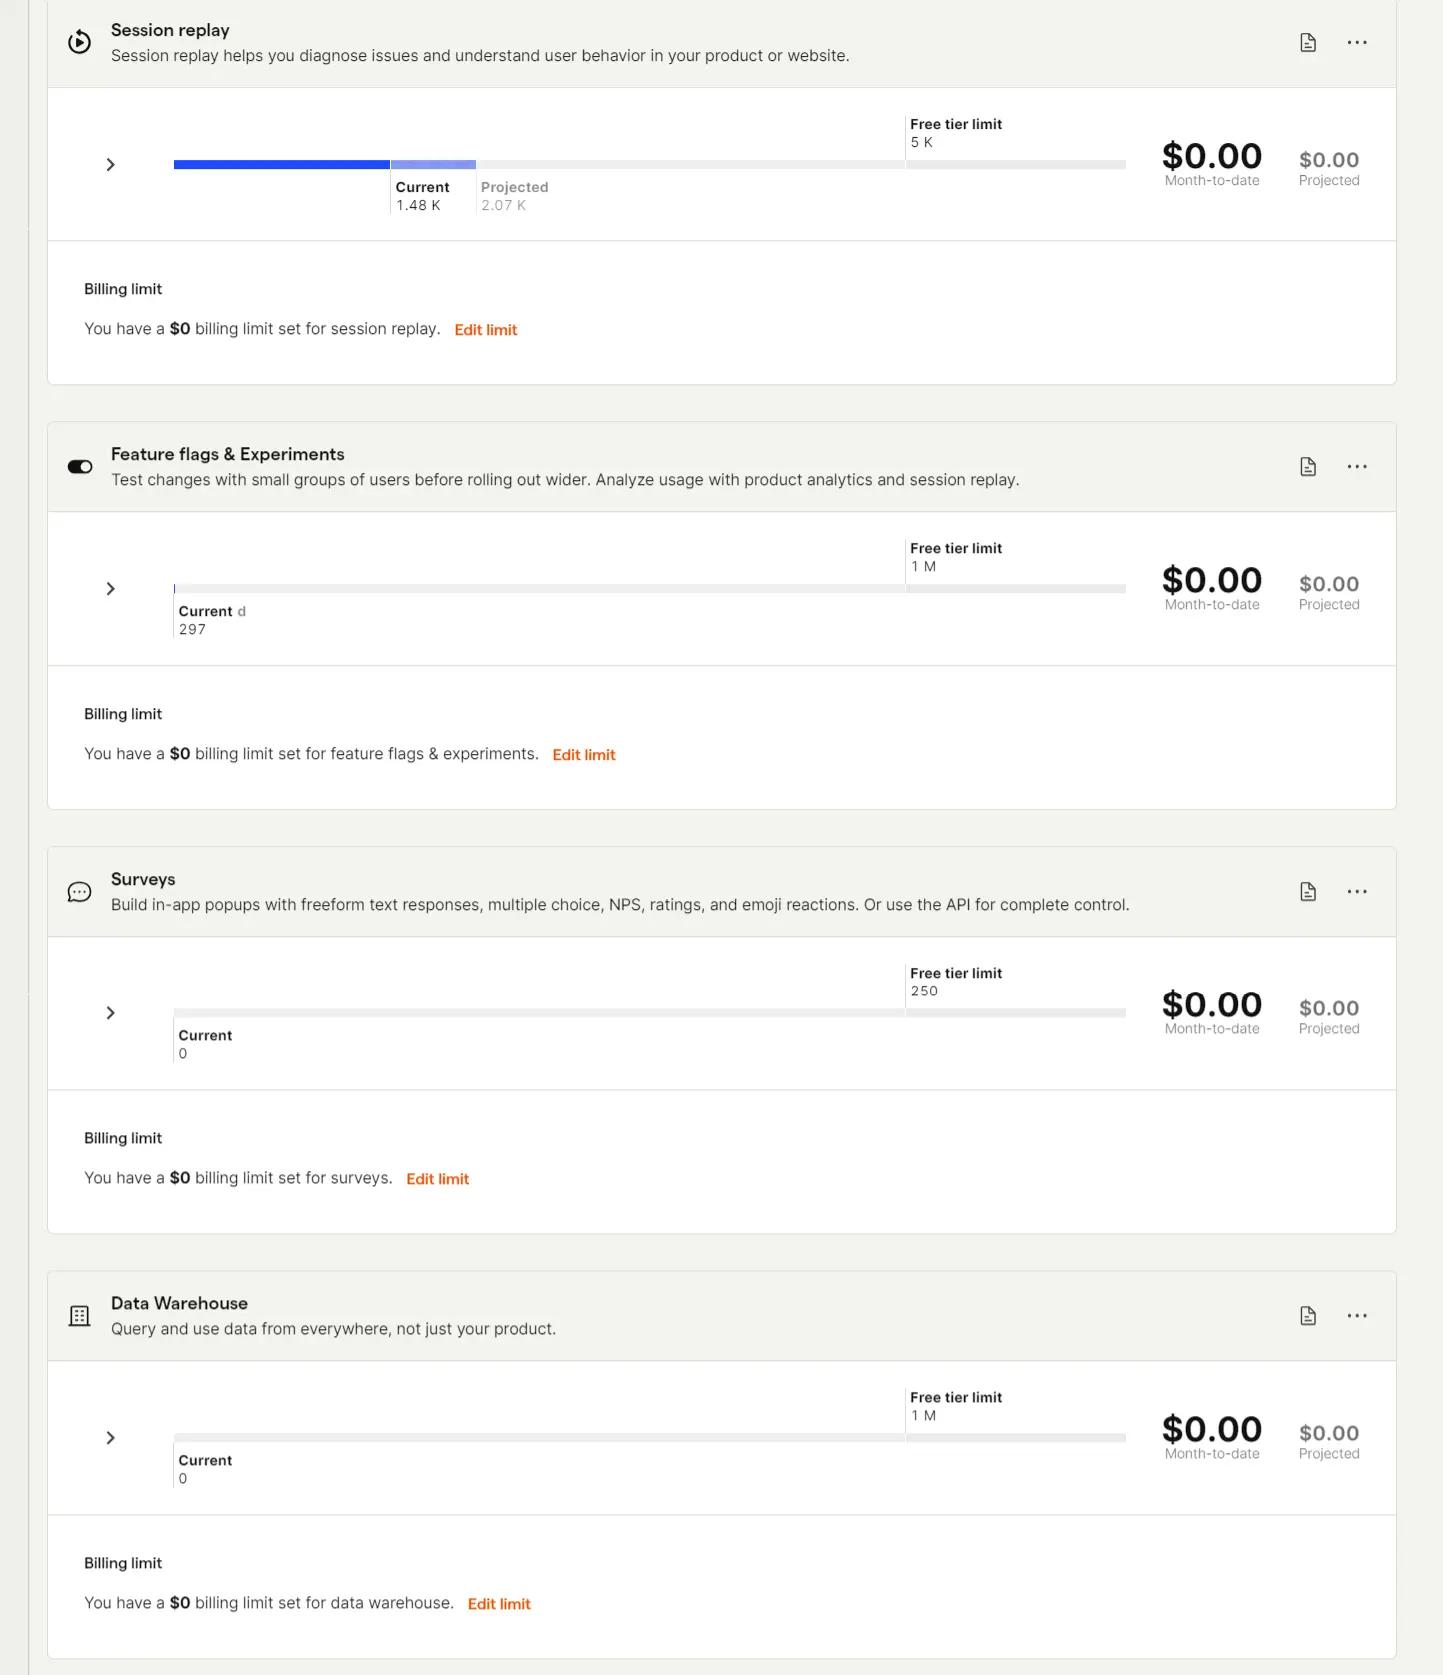Image resolution: width=1443 pixels, height=1675 pixels.
Task: Open Session replay more options menu
Action: point(1357,43)
